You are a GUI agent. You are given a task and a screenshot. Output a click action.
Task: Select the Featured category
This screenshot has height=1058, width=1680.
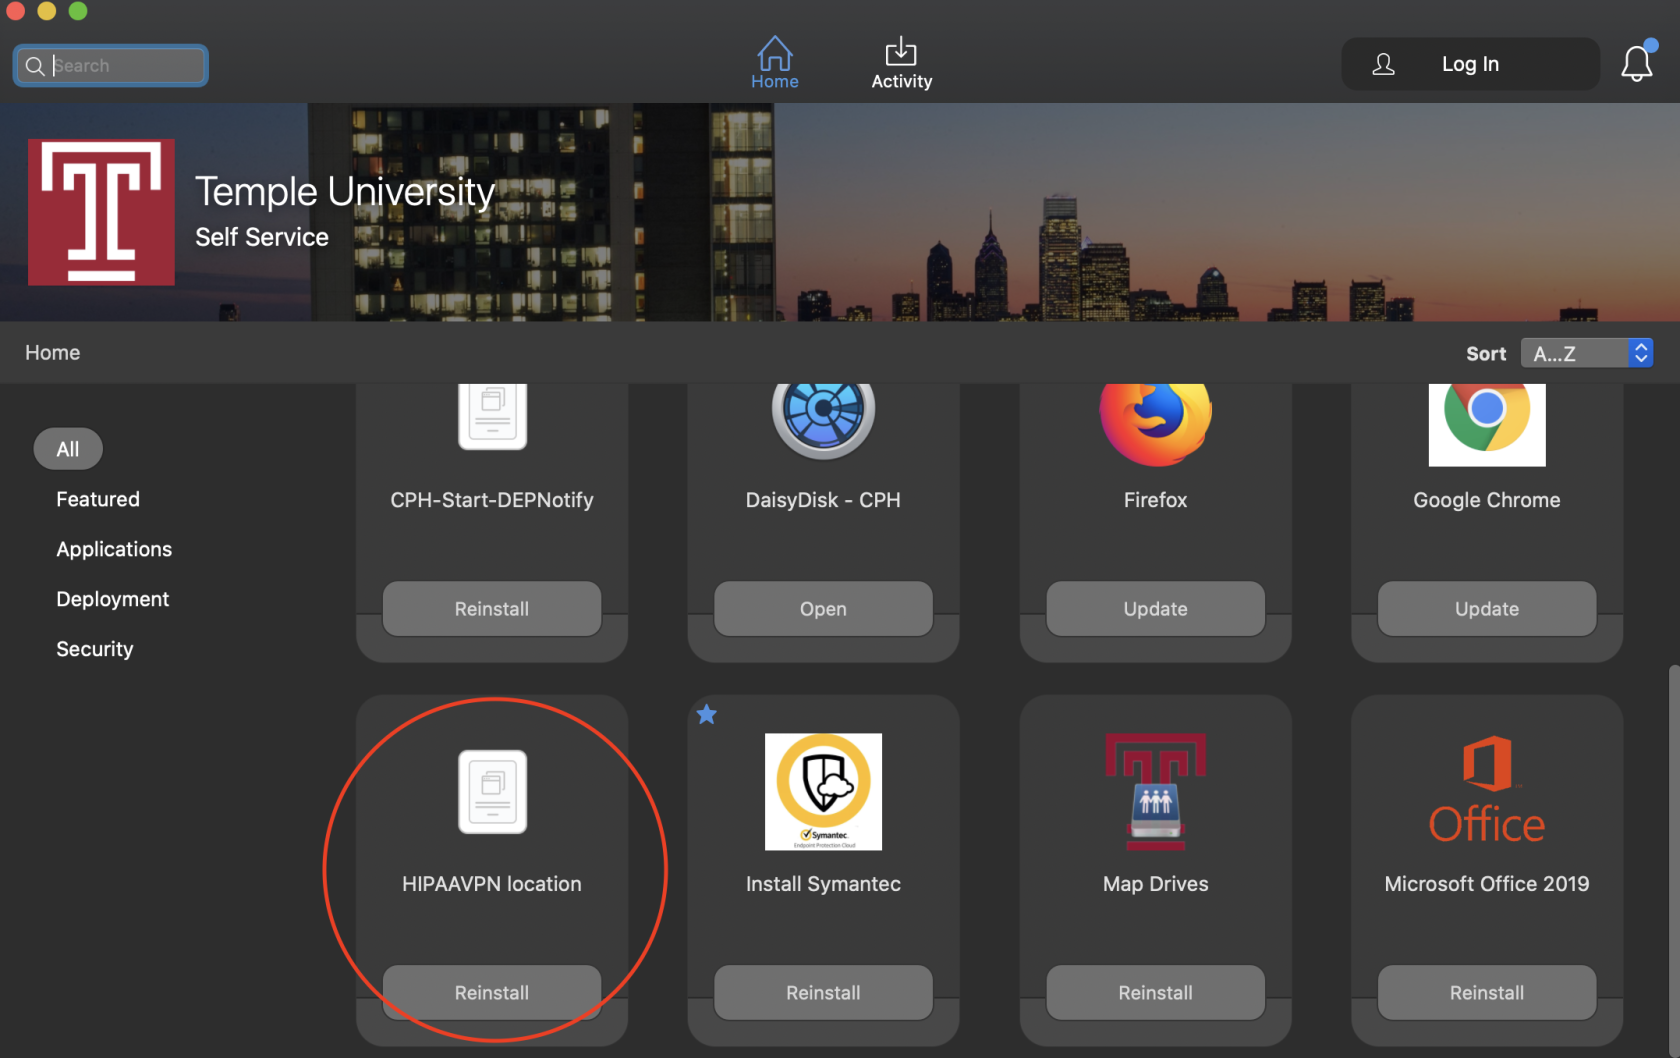click(x=98, y=499)
